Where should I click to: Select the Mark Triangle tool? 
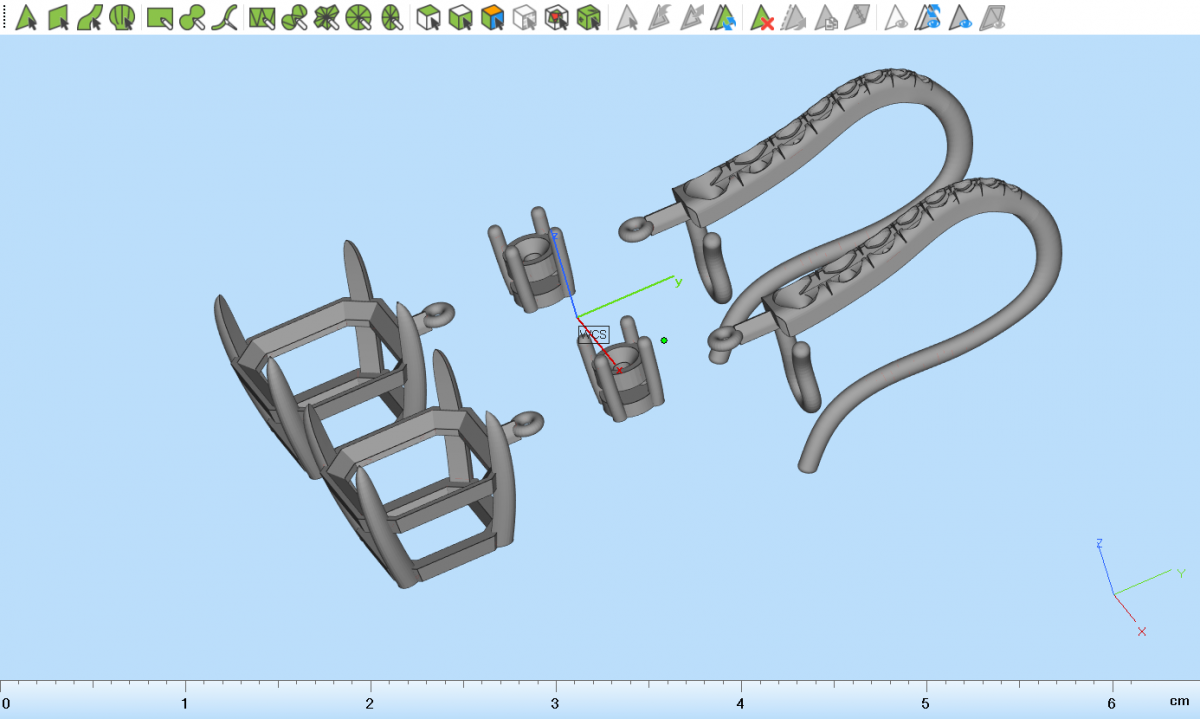27,17
